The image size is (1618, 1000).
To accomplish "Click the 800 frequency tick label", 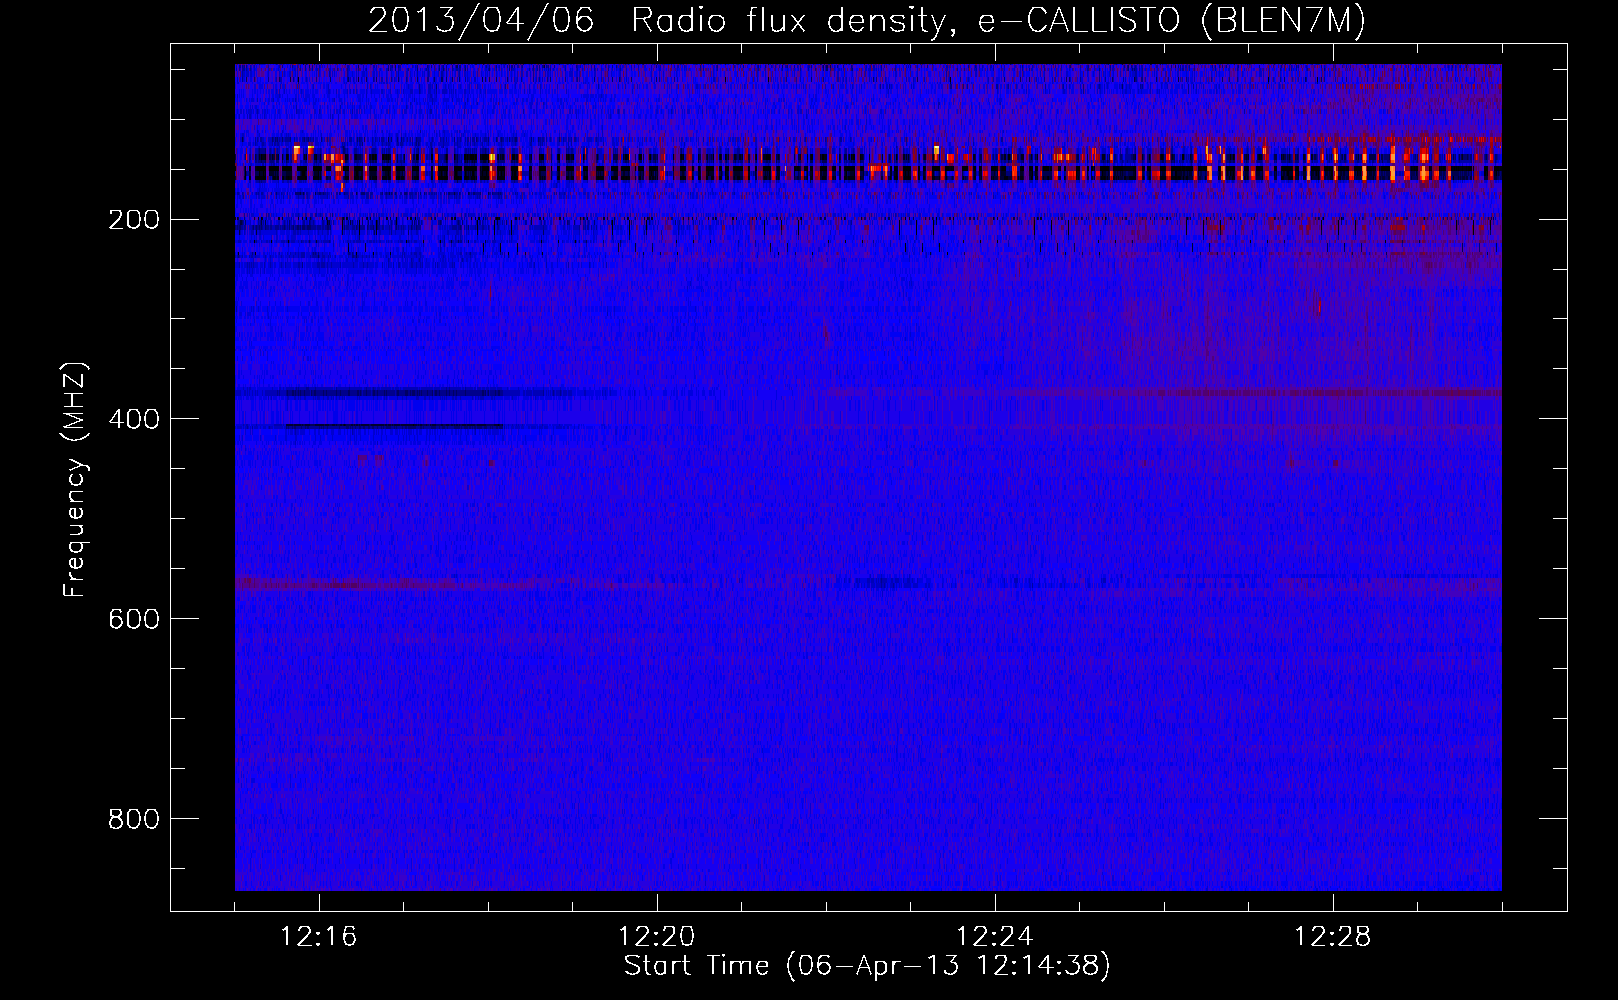I will [x=134, y=820].
